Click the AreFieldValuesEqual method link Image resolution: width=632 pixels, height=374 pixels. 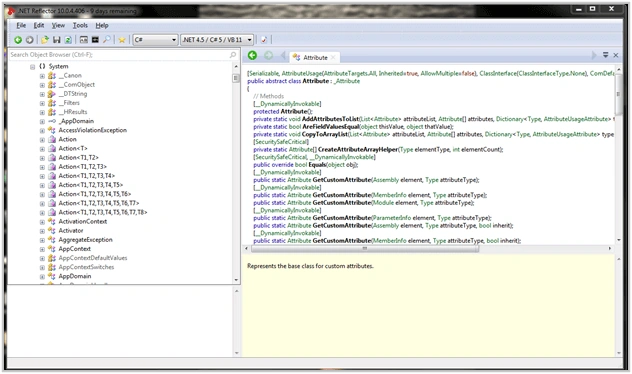click(x=331, y=127)
